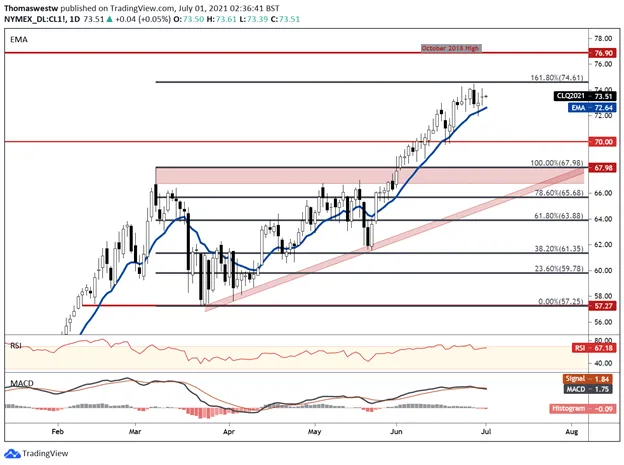Click the TradingView cloud logo icon
Screen dimensions: 624x465
click(x=12, y=453)
